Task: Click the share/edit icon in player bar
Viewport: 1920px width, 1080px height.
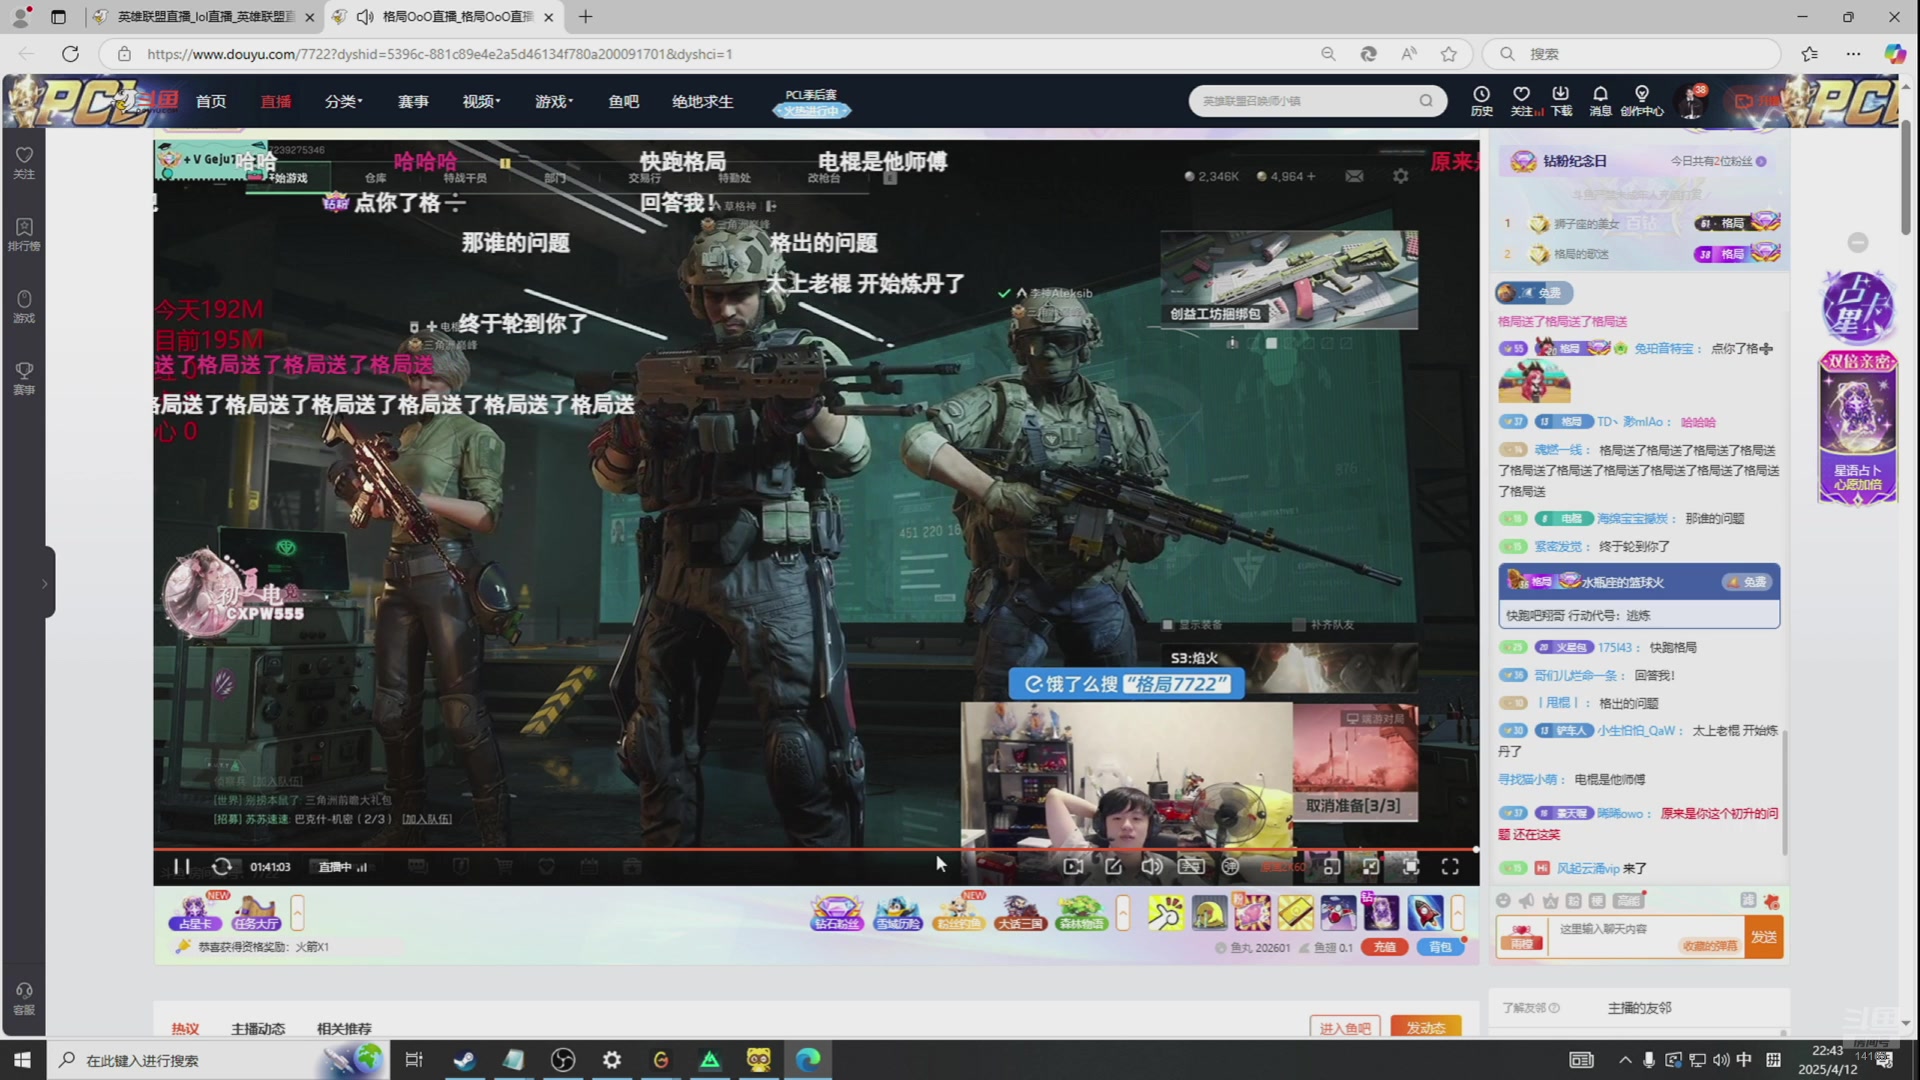Action: tap(1113, 867)
